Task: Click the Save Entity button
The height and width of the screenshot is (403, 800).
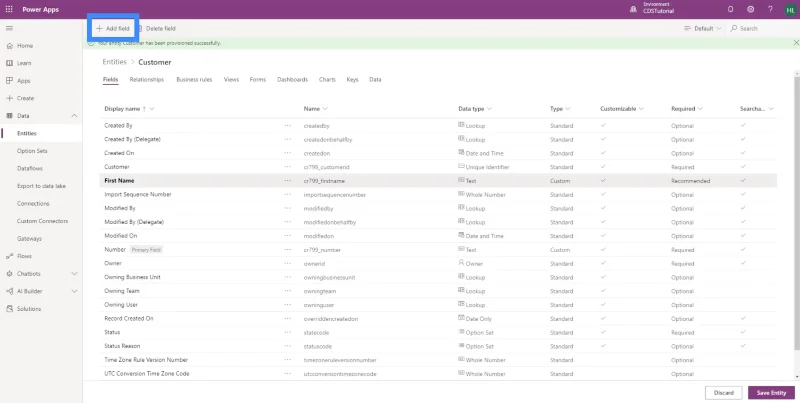Action: coord(771,393)
